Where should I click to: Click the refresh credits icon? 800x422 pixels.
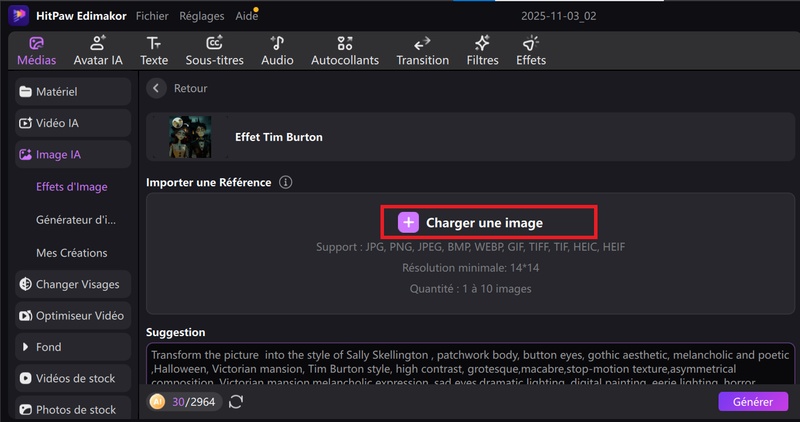pos(236,402)
